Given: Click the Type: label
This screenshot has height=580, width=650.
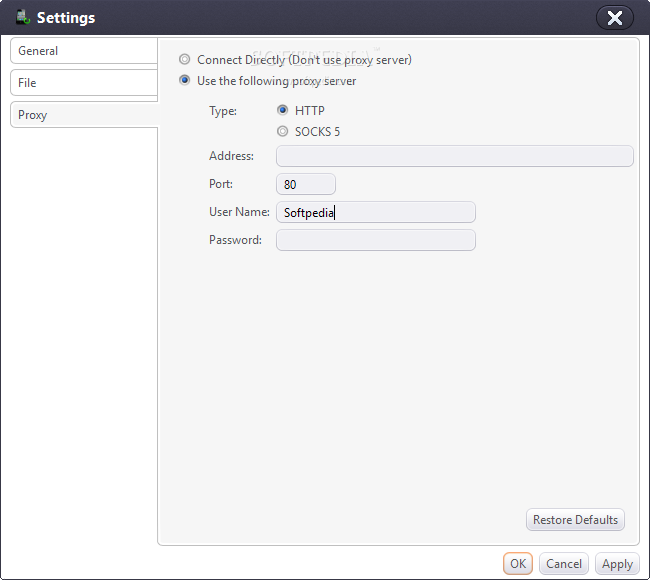Looking at the screenshot, I should click(223, 111).
